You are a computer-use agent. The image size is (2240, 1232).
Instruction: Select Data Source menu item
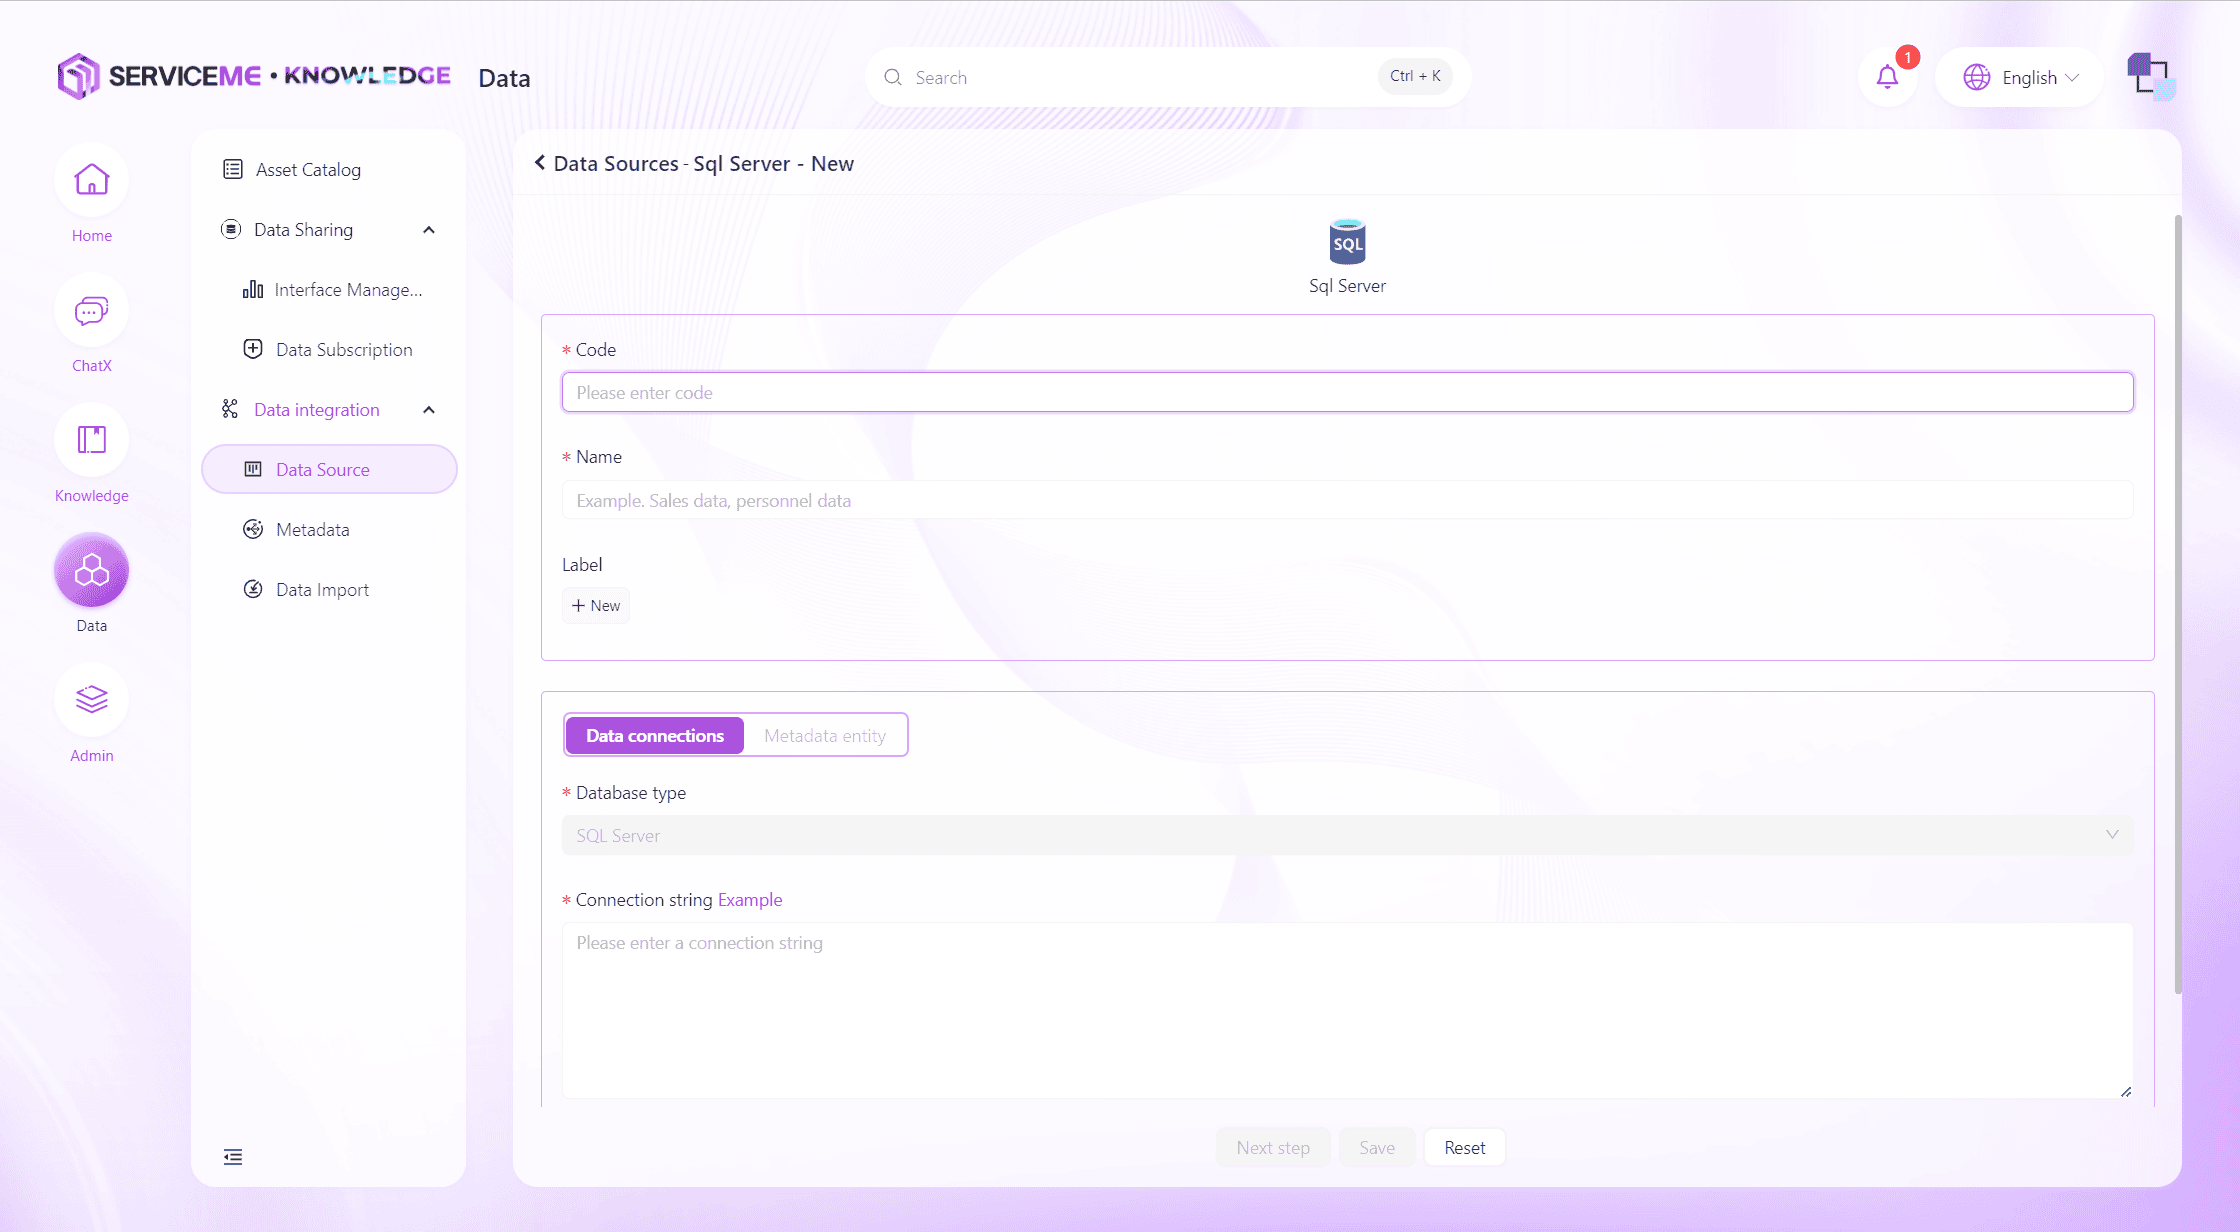pyautogui.click(x=329, y=470)
